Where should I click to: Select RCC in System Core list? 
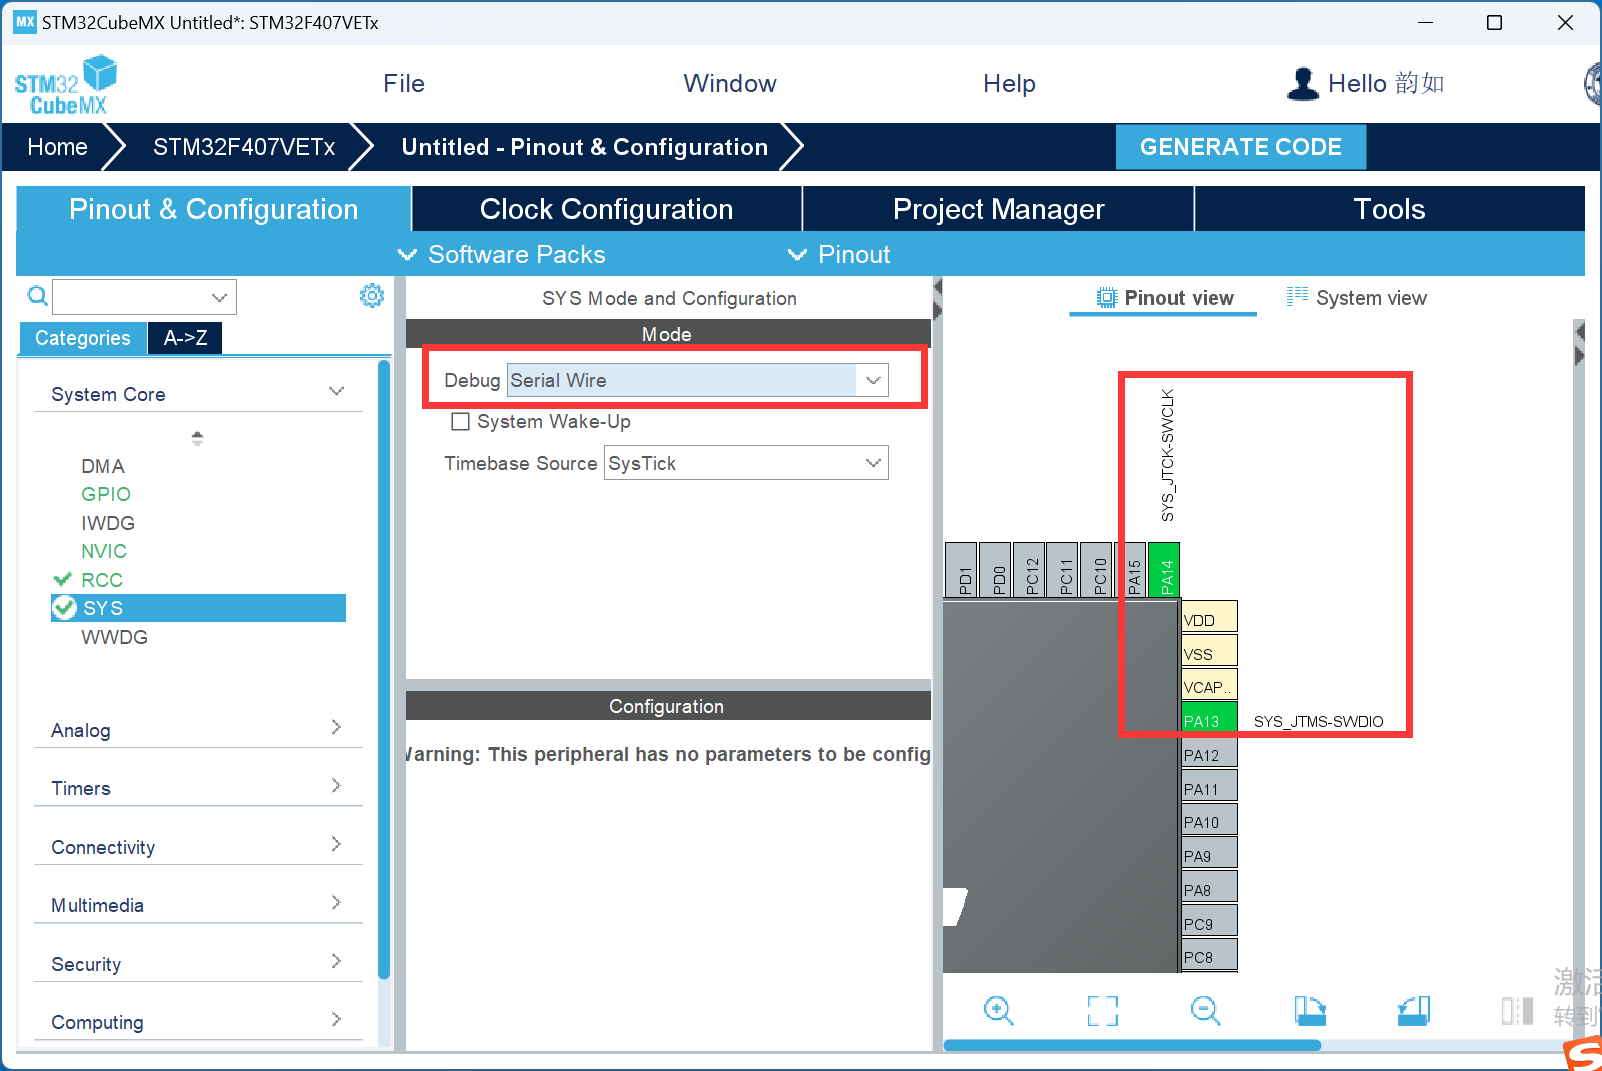coord(102,580)
